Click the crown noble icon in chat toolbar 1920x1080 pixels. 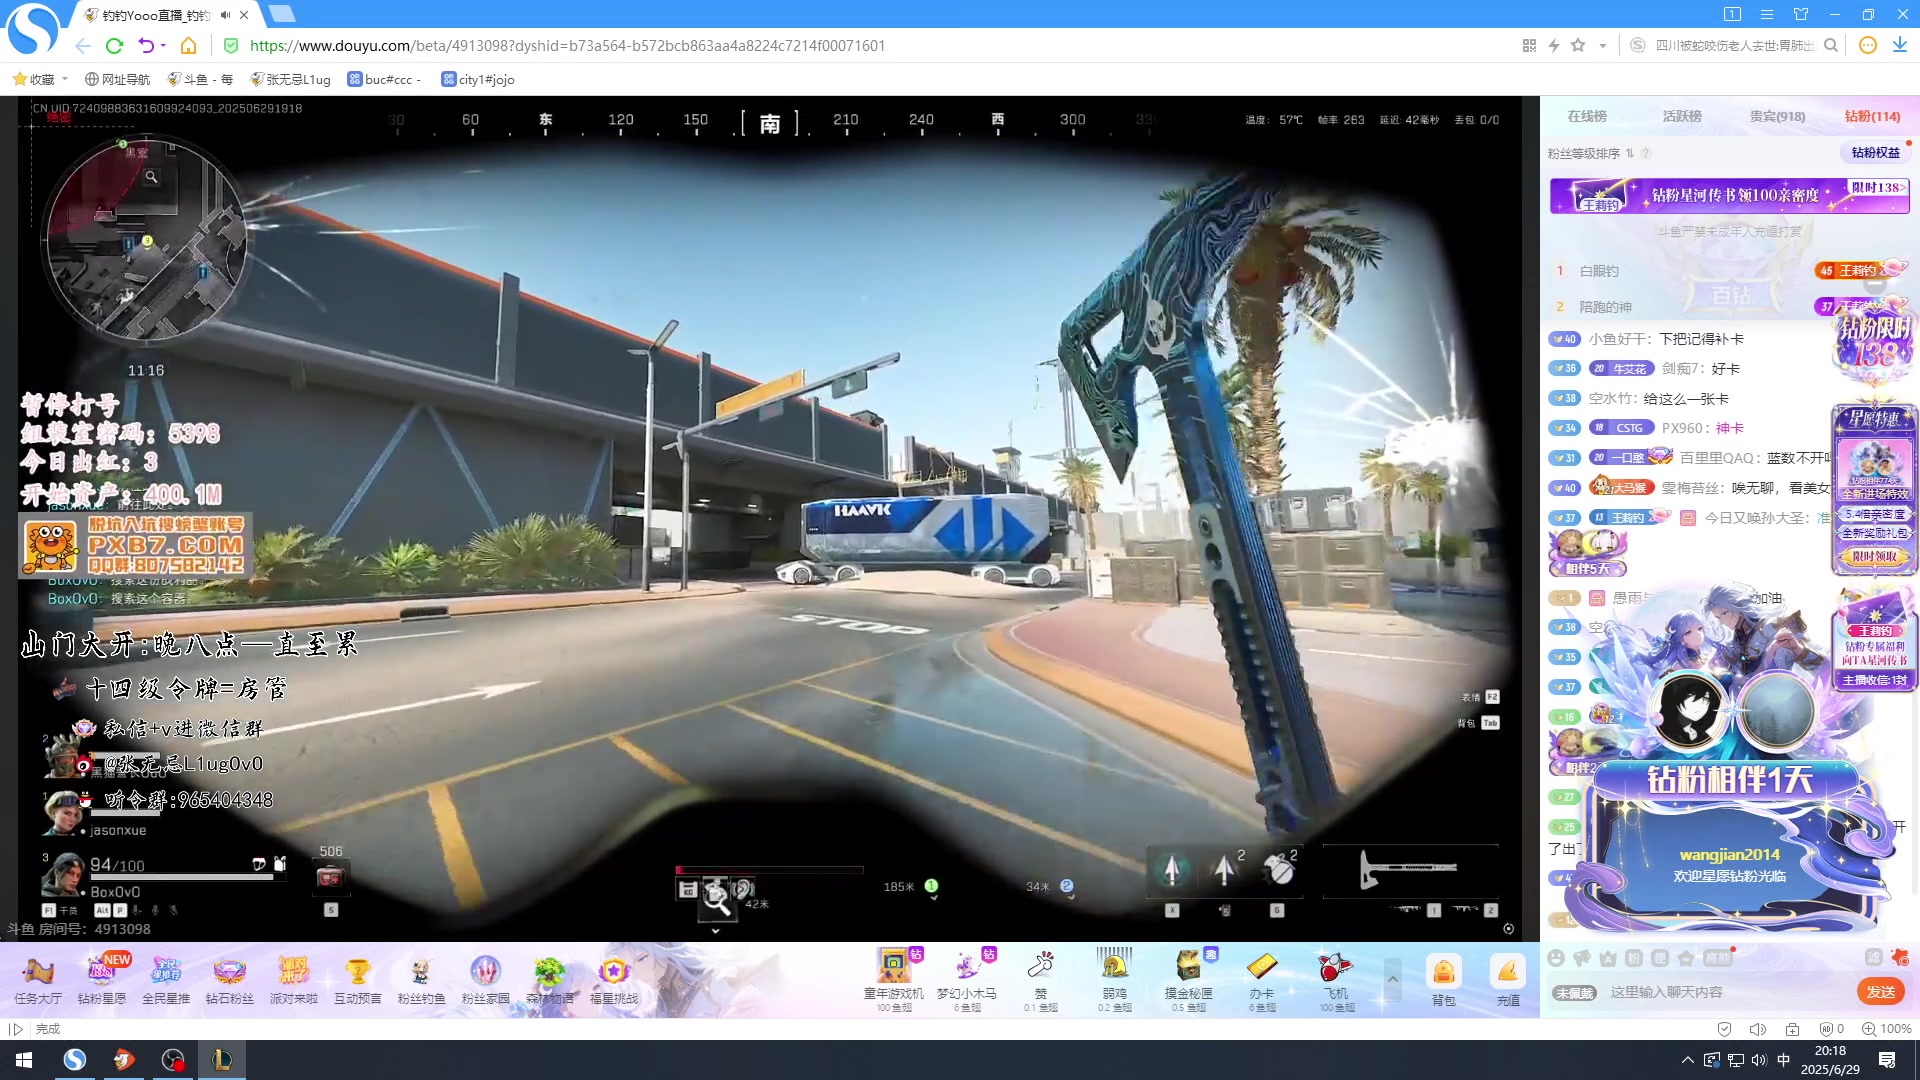coord(1608,958)
